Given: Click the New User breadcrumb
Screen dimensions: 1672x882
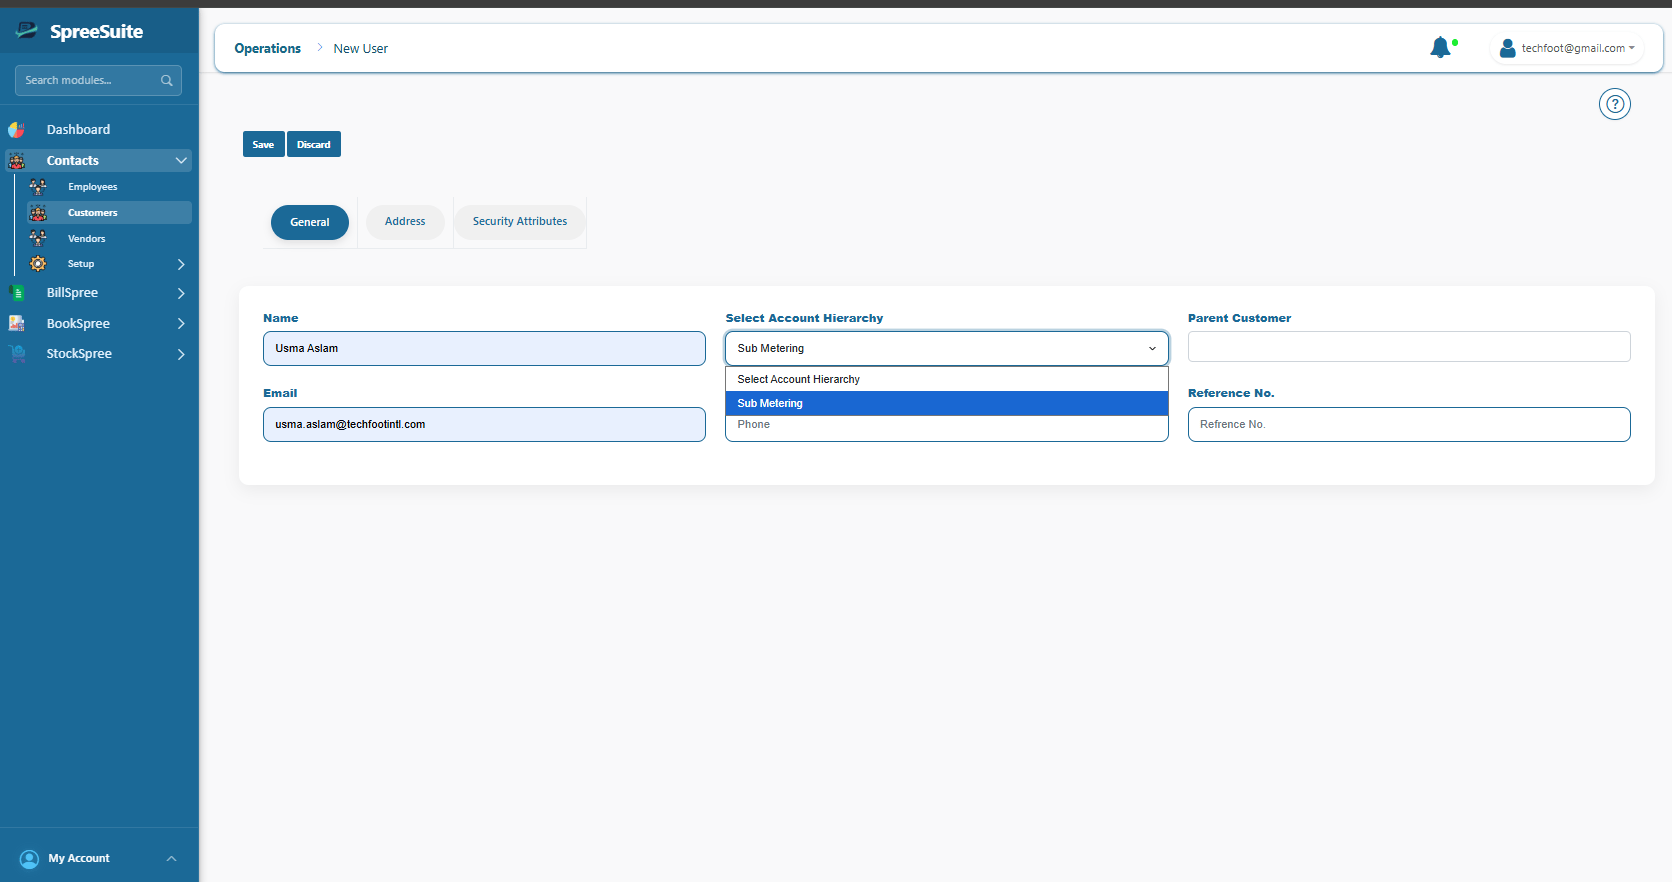Looking at the screenshot, I should [360, 48].
